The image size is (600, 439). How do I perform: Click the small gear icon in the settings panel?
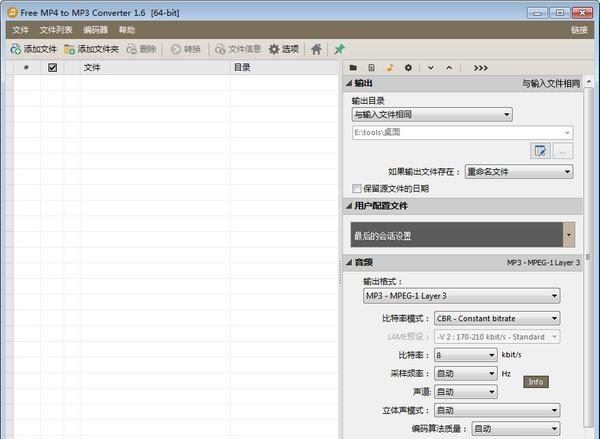click(408, 68)
